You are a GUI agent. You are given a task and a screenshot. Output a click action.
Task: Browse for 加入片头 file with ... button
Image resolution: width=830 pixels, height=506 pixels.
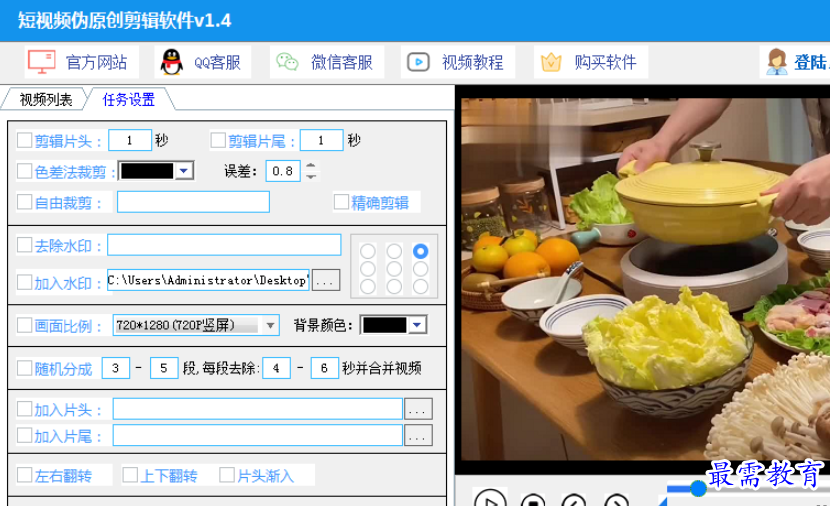418,409
